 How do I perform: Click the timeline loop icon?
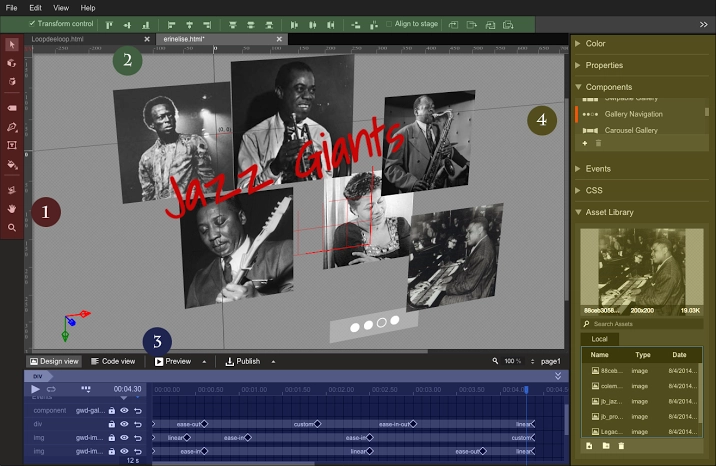pyautogui.click(x=51, y=389)
